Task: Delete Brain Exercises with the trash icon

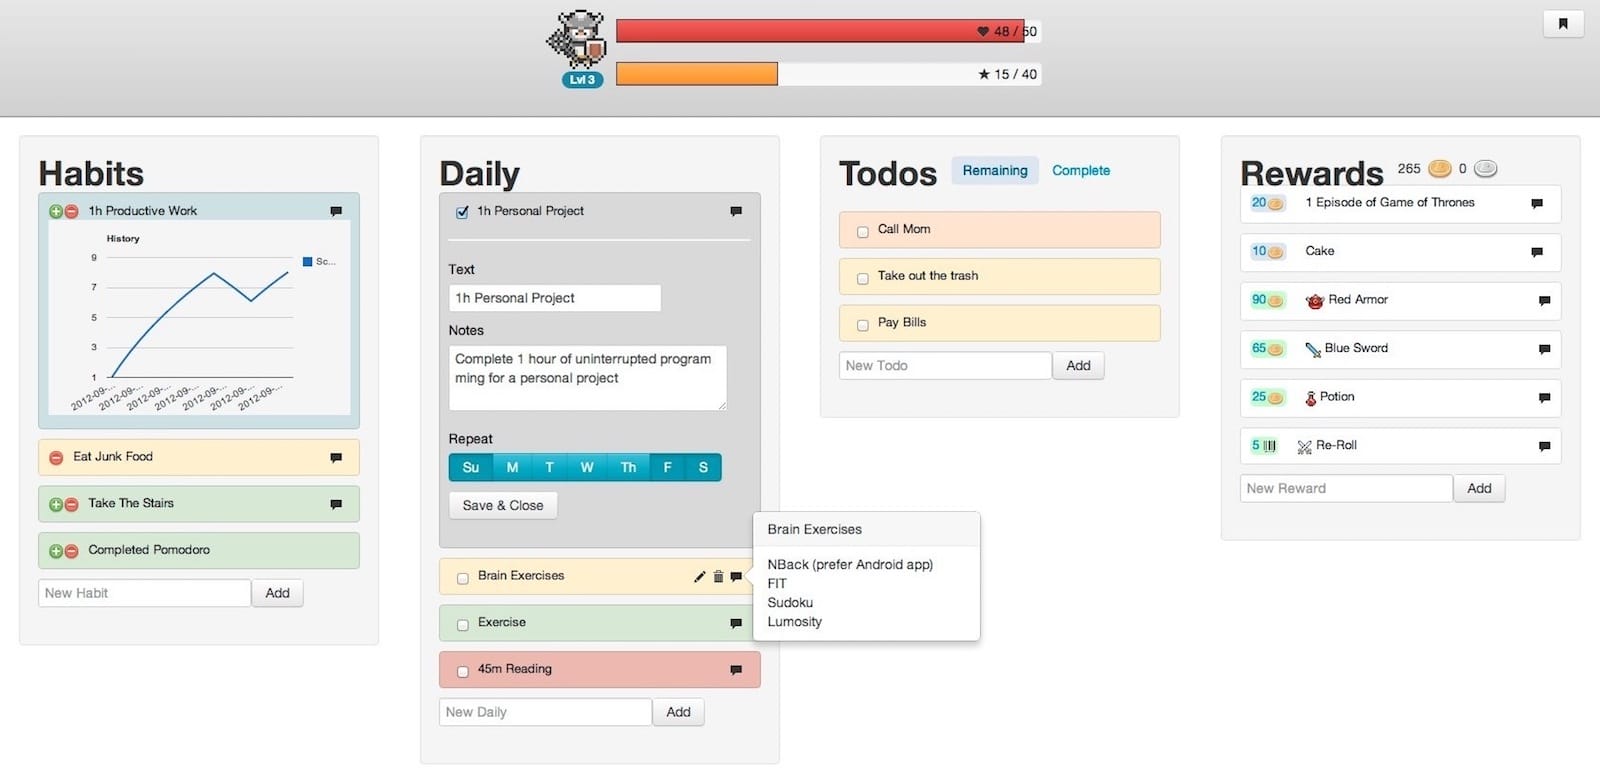Action: pyautogui.click(x=718, y=577)
